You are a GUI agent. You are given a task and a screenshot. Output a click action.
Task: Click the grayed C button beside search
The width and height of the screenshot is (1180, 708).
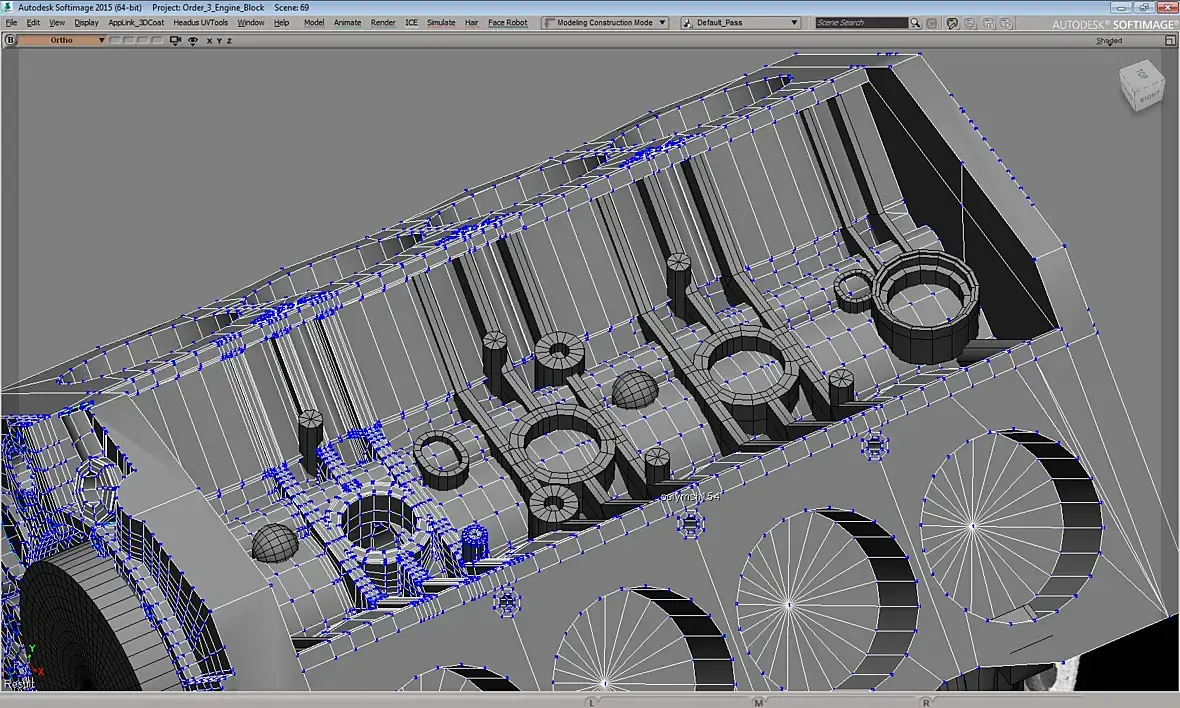932,22
